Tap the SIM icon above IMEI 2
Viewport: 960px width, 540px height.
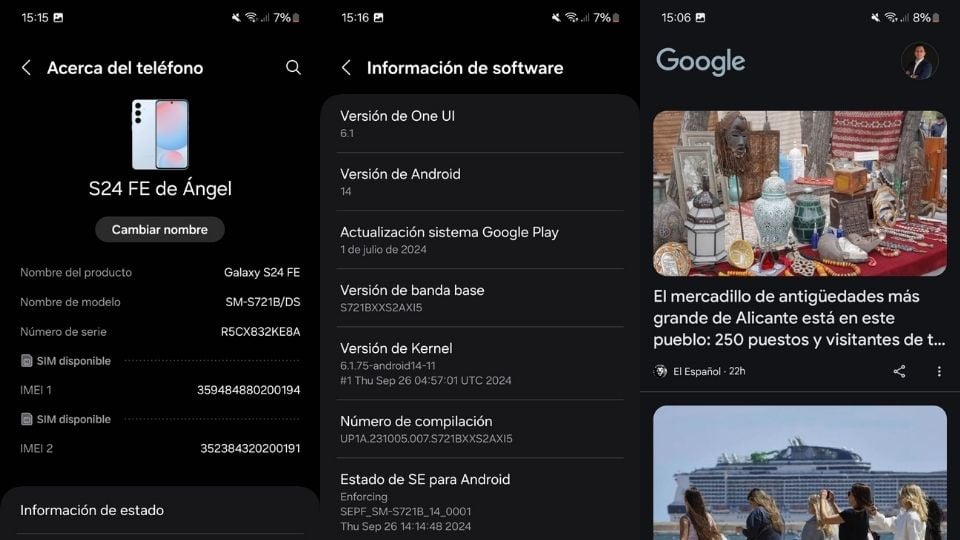click(26, 419)
